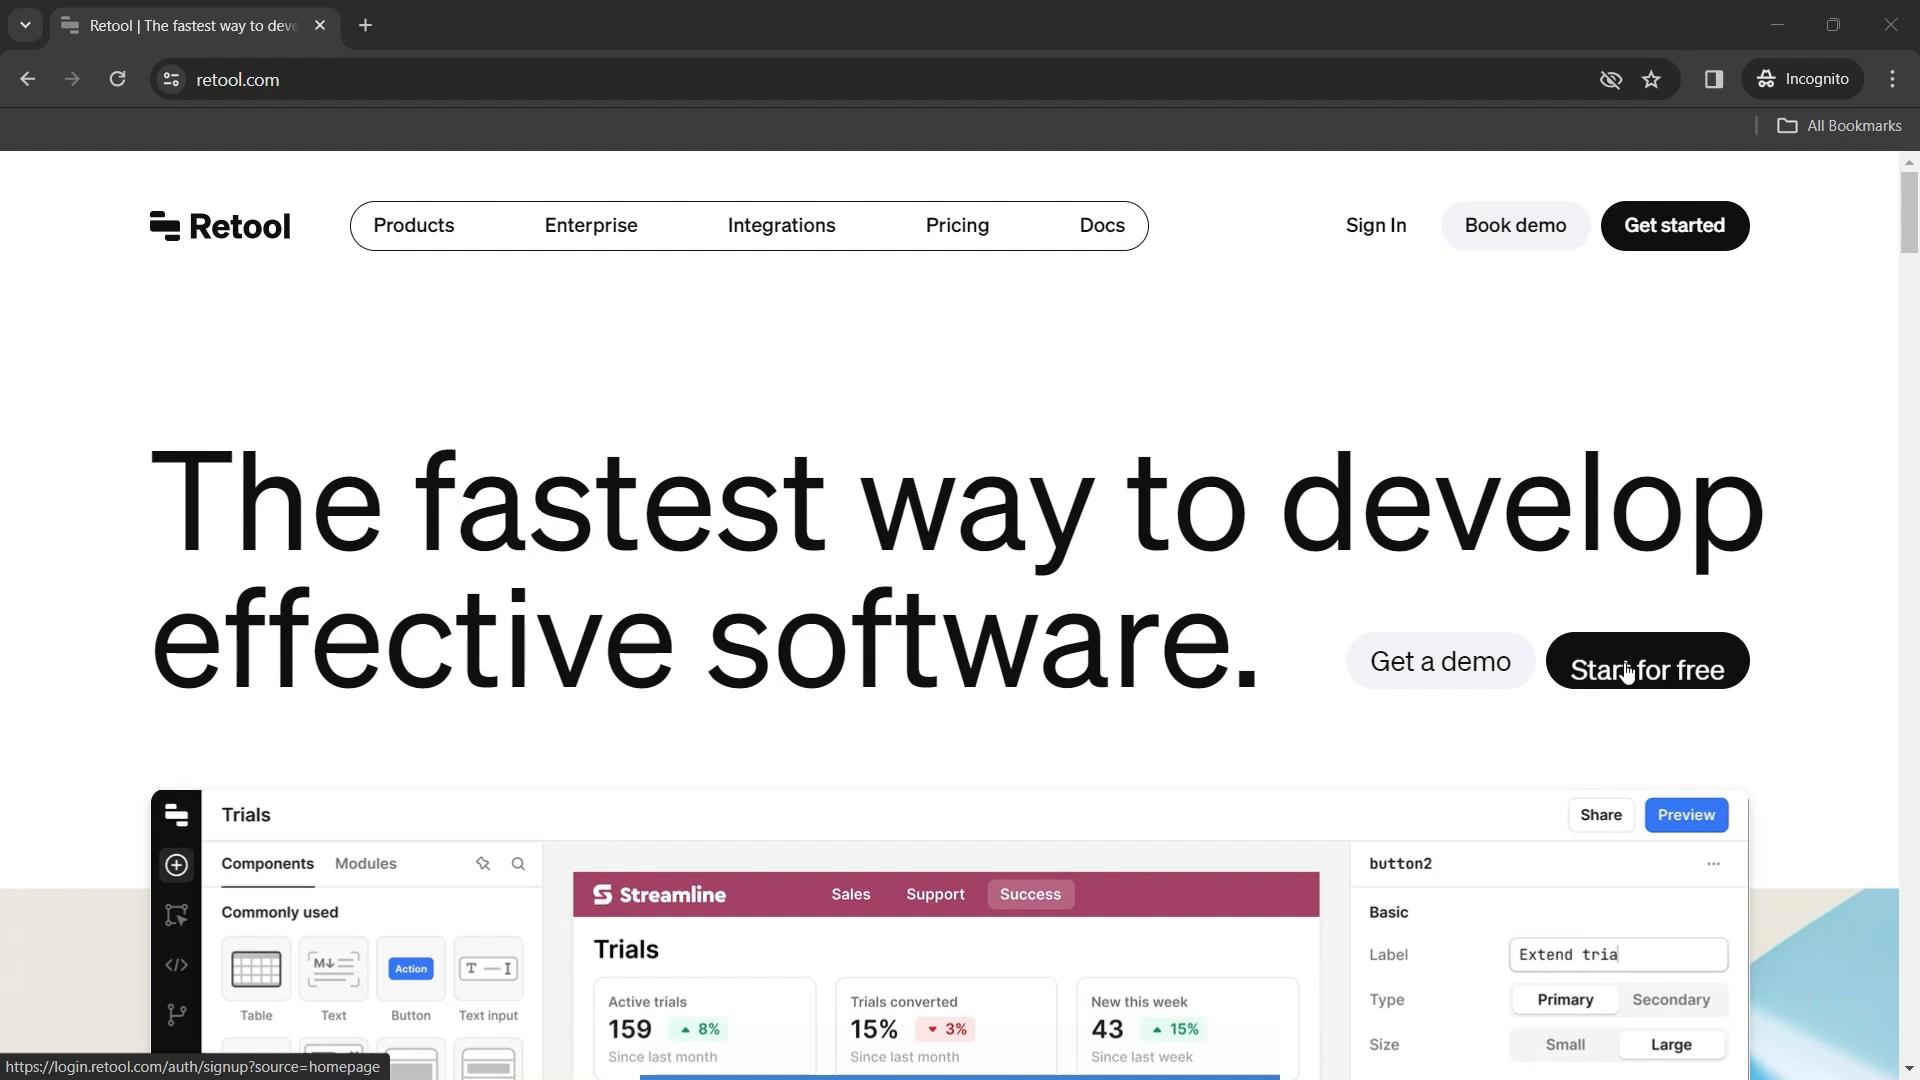Click the add component plus icon in sidebar

pos(176,865)
